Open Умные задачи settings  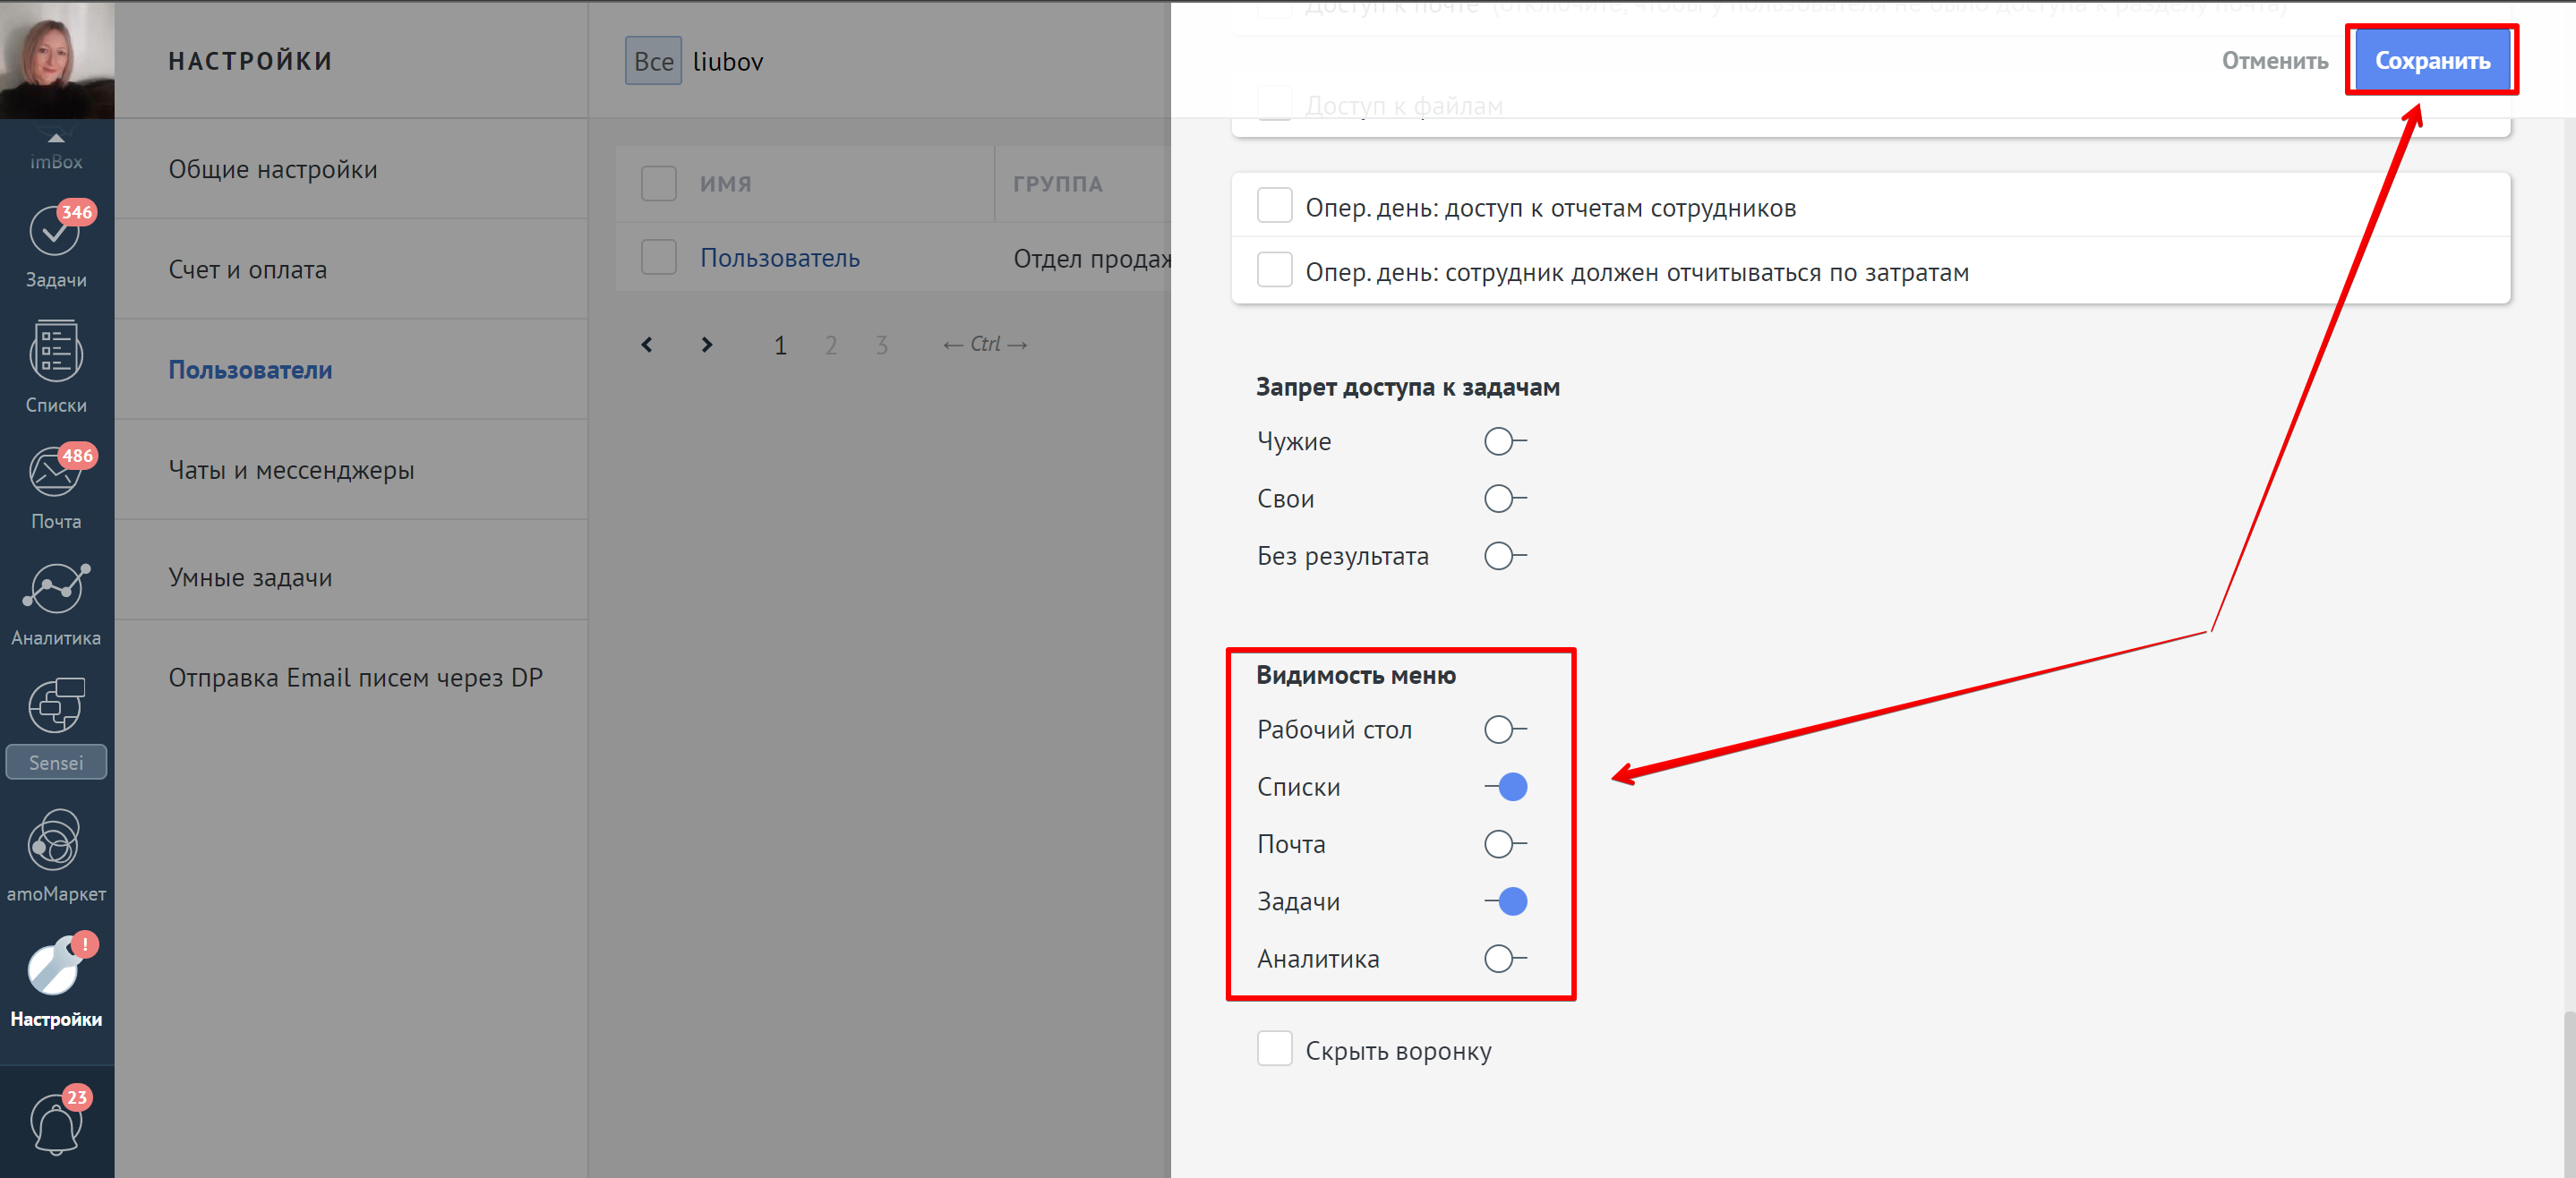pos(351,577)
